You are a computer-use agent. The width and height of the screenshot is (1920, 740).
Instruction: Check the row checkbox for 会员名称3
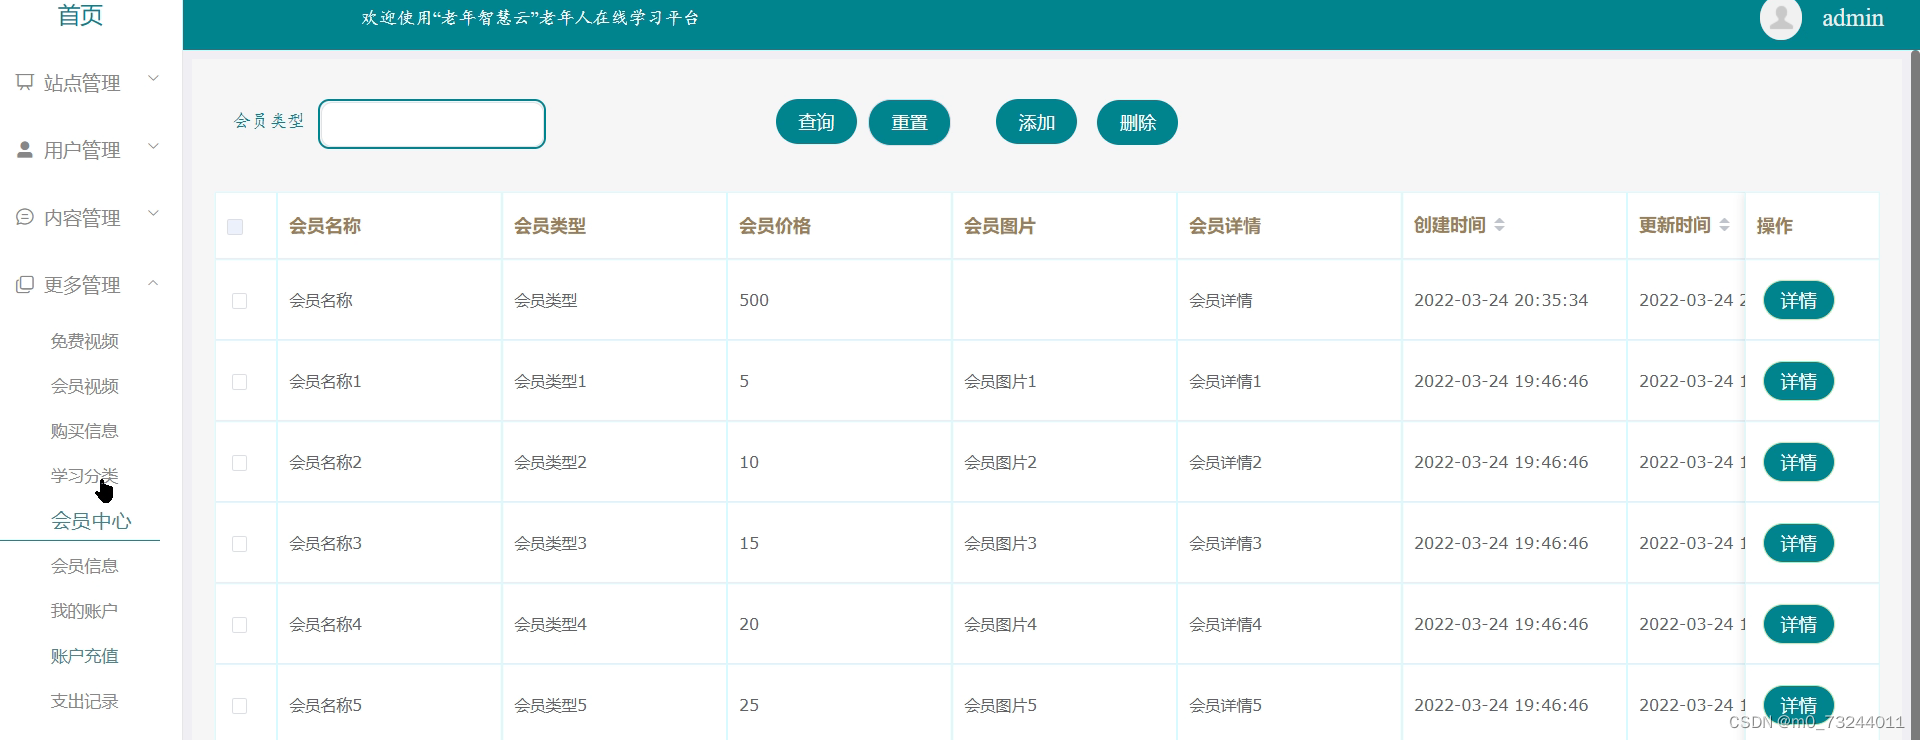pos(239,544)
